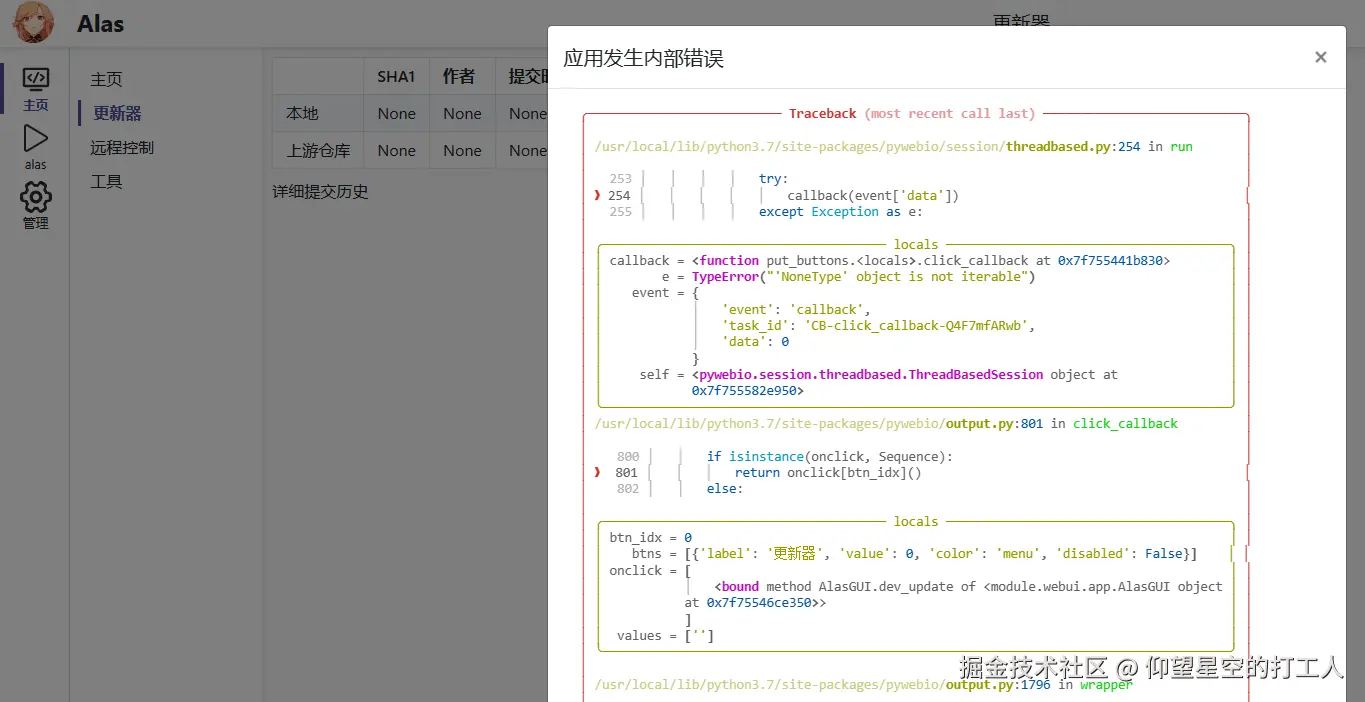
Task: Click the 本地 row label
Action: (x=302, y=113)
